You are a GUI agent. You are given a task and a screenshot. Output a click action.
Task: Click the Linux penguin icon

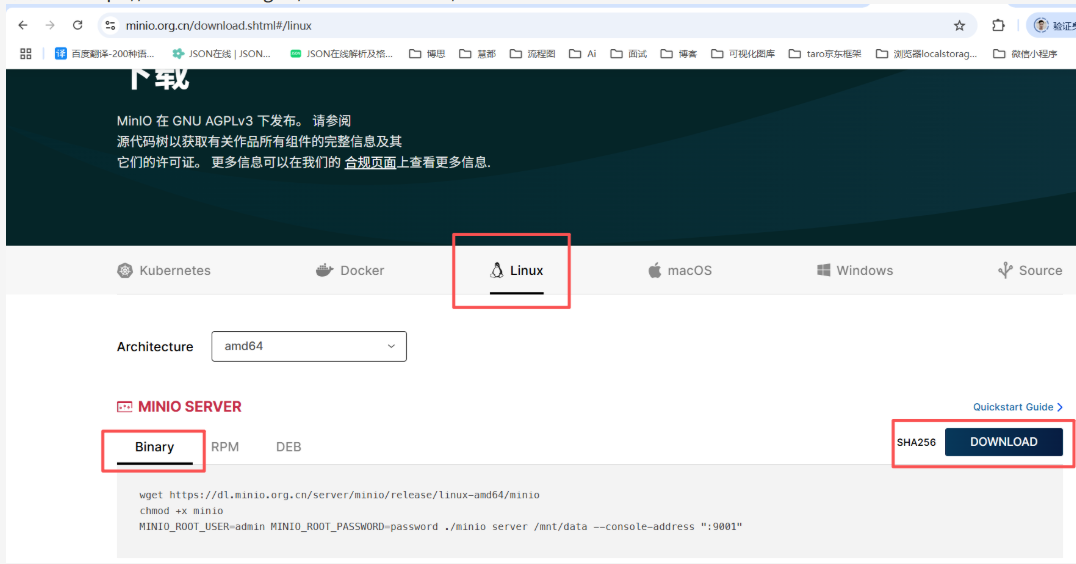497,270
